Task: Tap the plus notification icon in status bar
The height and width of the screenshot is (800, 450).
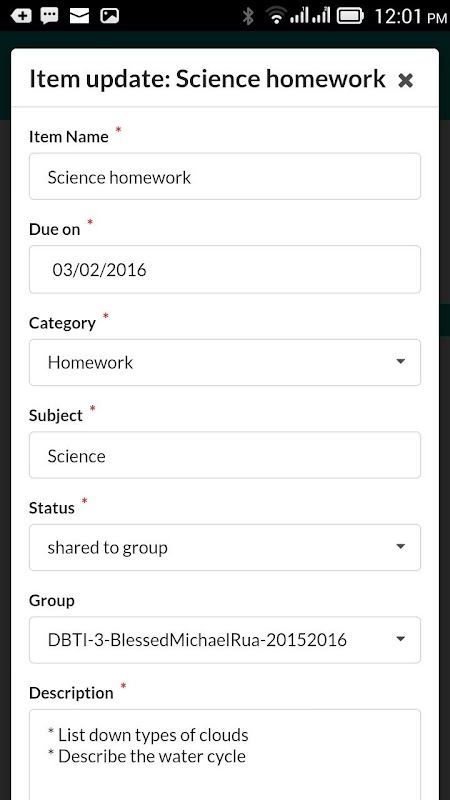Action: point(20,16)
